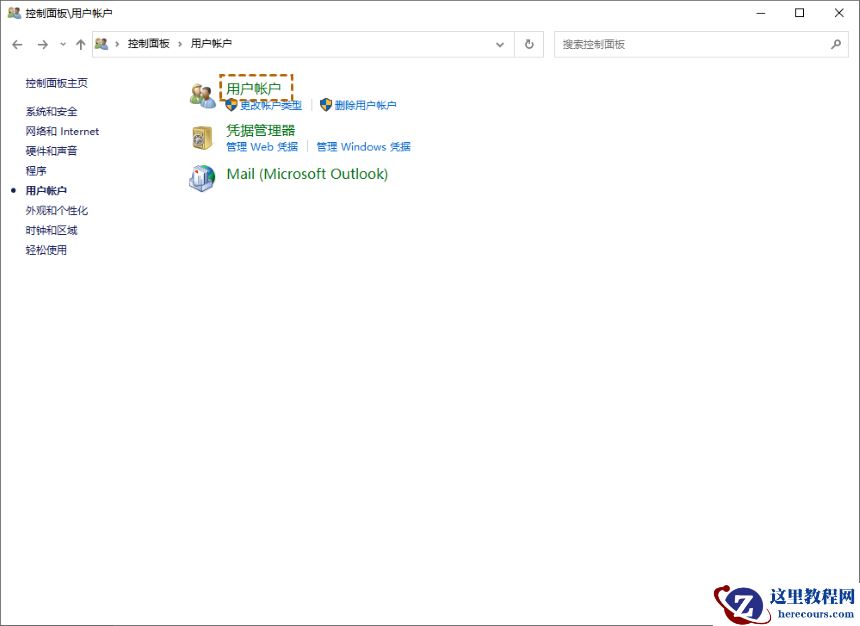Click the back navigation arrow

(17, 44)
